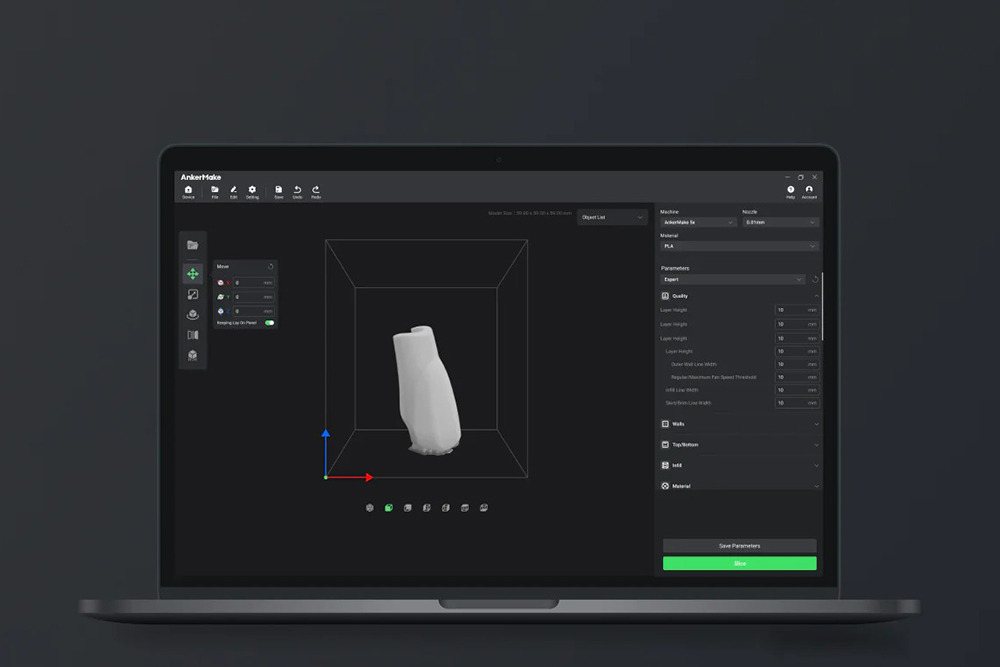
Task: Open the File menu in the toolbar
Action: 215,190
